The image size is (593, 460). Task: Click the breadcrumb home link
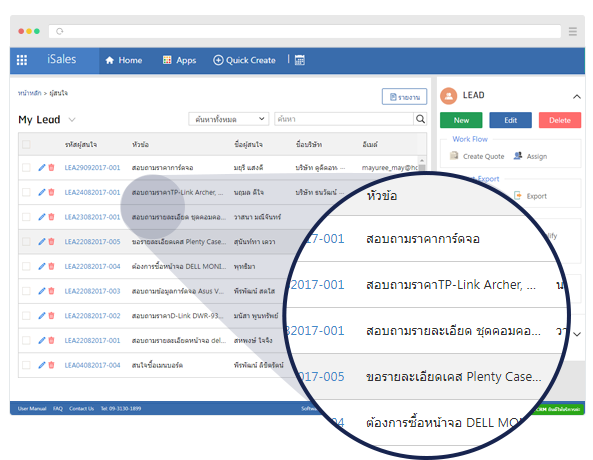click(x=29, y=93)
